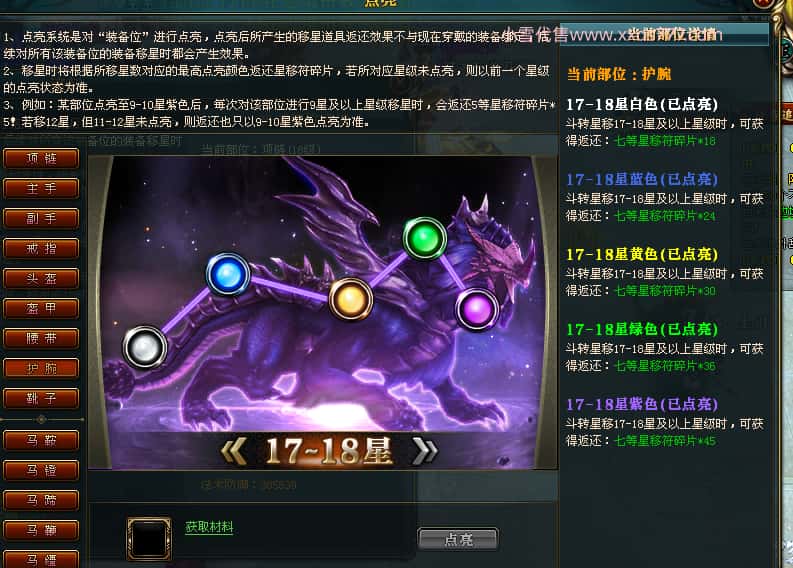Select the blue star orb

228,275
